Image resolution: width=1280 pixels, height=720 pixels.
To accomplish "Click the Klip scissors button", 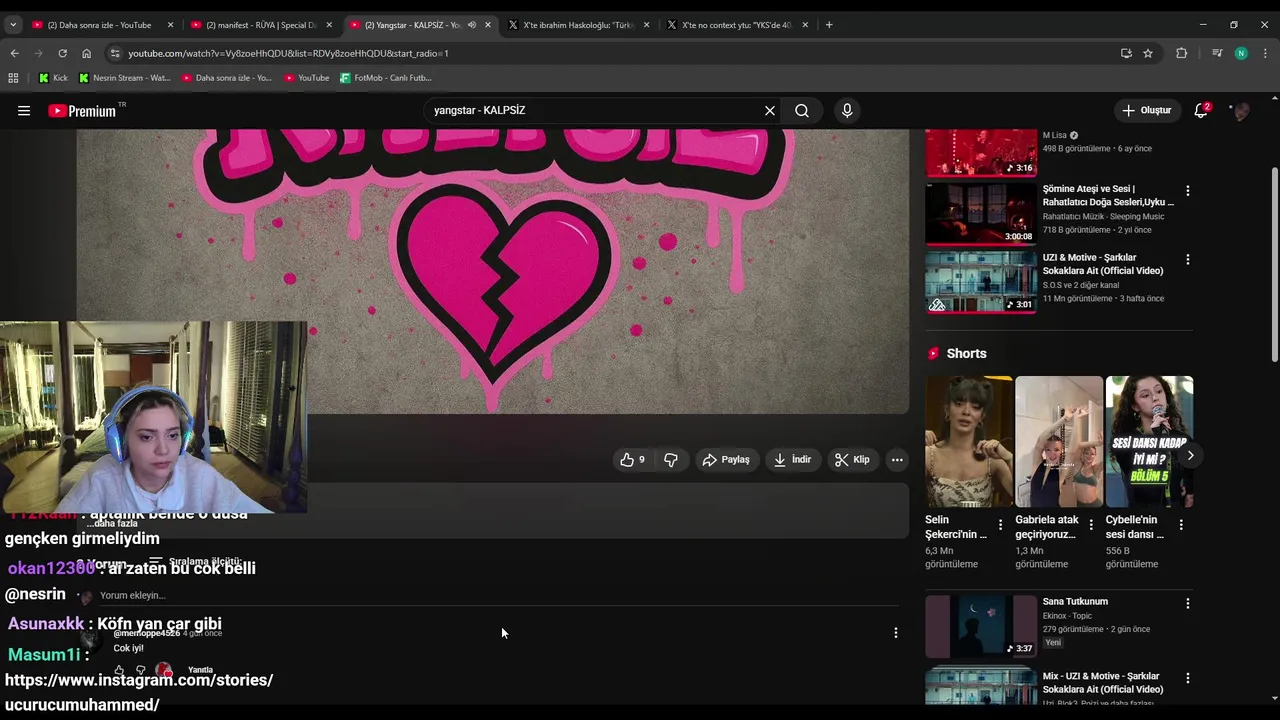I will tap(852, 460).
